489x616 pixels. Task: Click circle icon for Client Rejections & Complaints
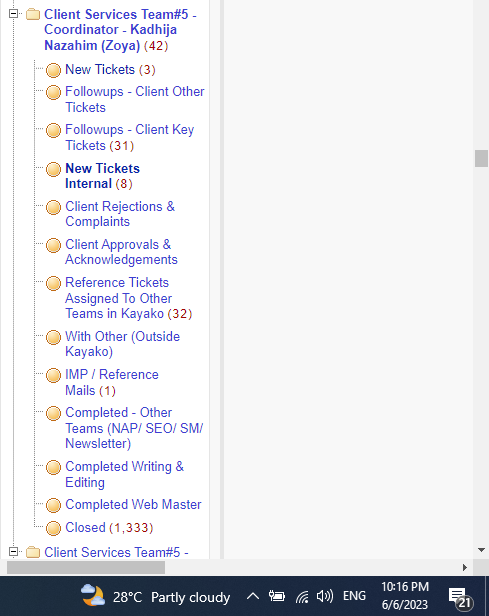pos(53,207)
